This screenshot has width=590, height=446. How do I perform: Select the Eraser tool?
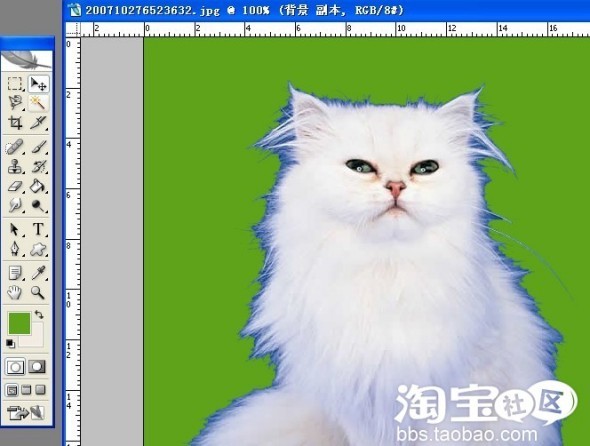click(x=15, y=186)
